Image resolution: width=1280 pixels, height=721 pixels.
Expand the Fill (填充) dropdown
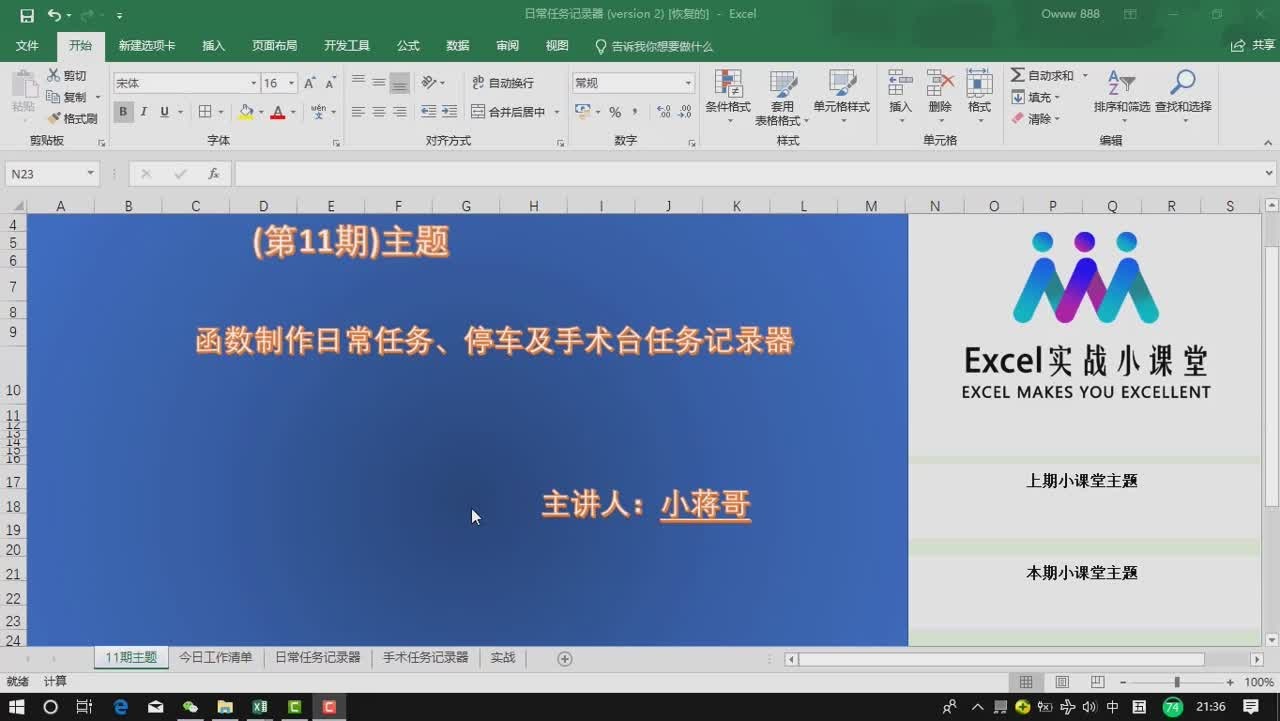1057,97
